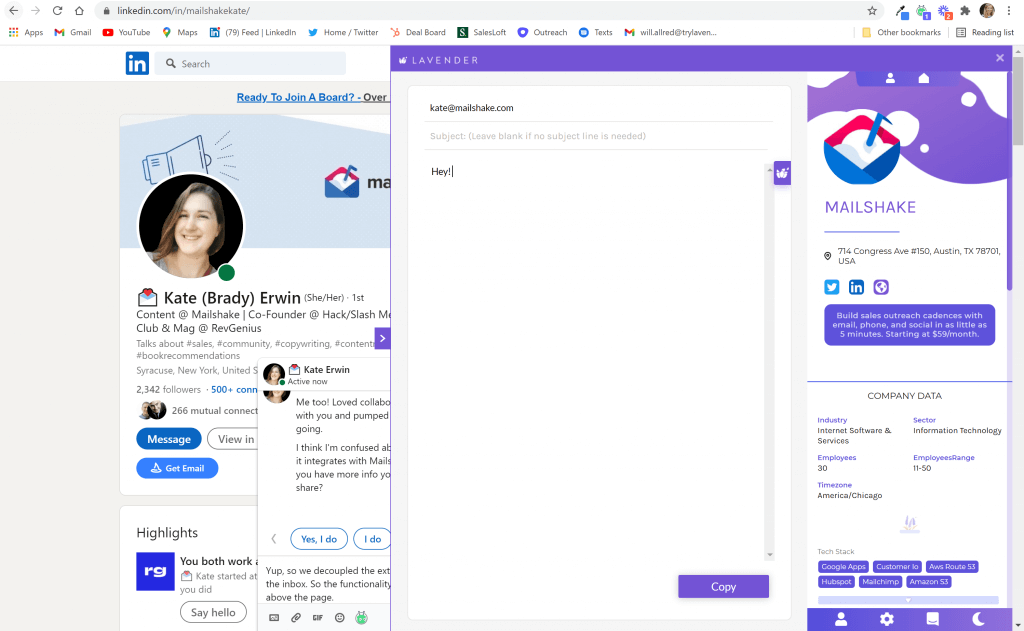
Task: Switch to the company home tab in sidebar
Action: (923, 78)
